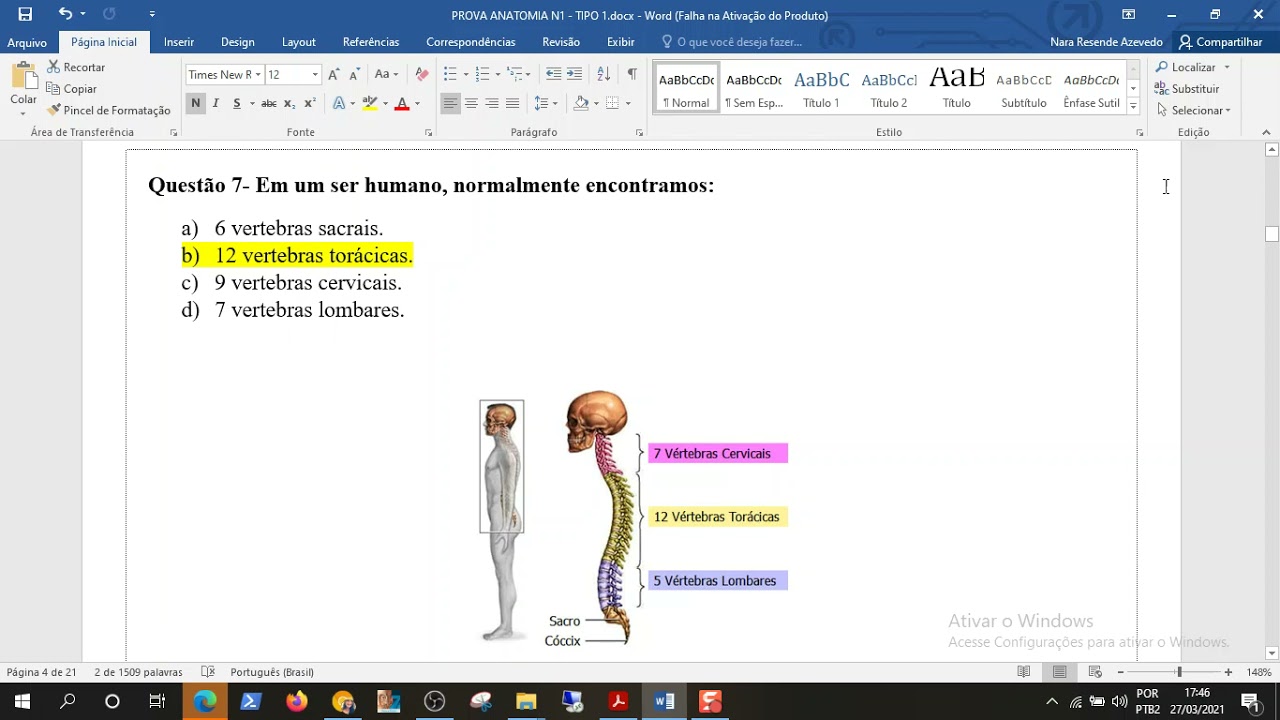This screenshot has height=720, width=1280.
Task: Click the spelling check status icon
Action: pyautogui.click(x=208, y=672)
